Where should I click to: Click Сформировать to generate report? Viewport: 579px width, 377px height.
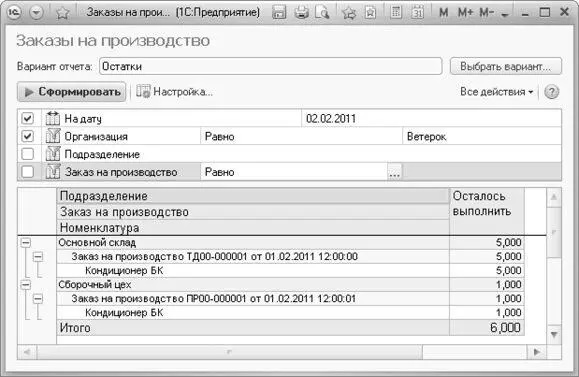(x=72, y=92)
